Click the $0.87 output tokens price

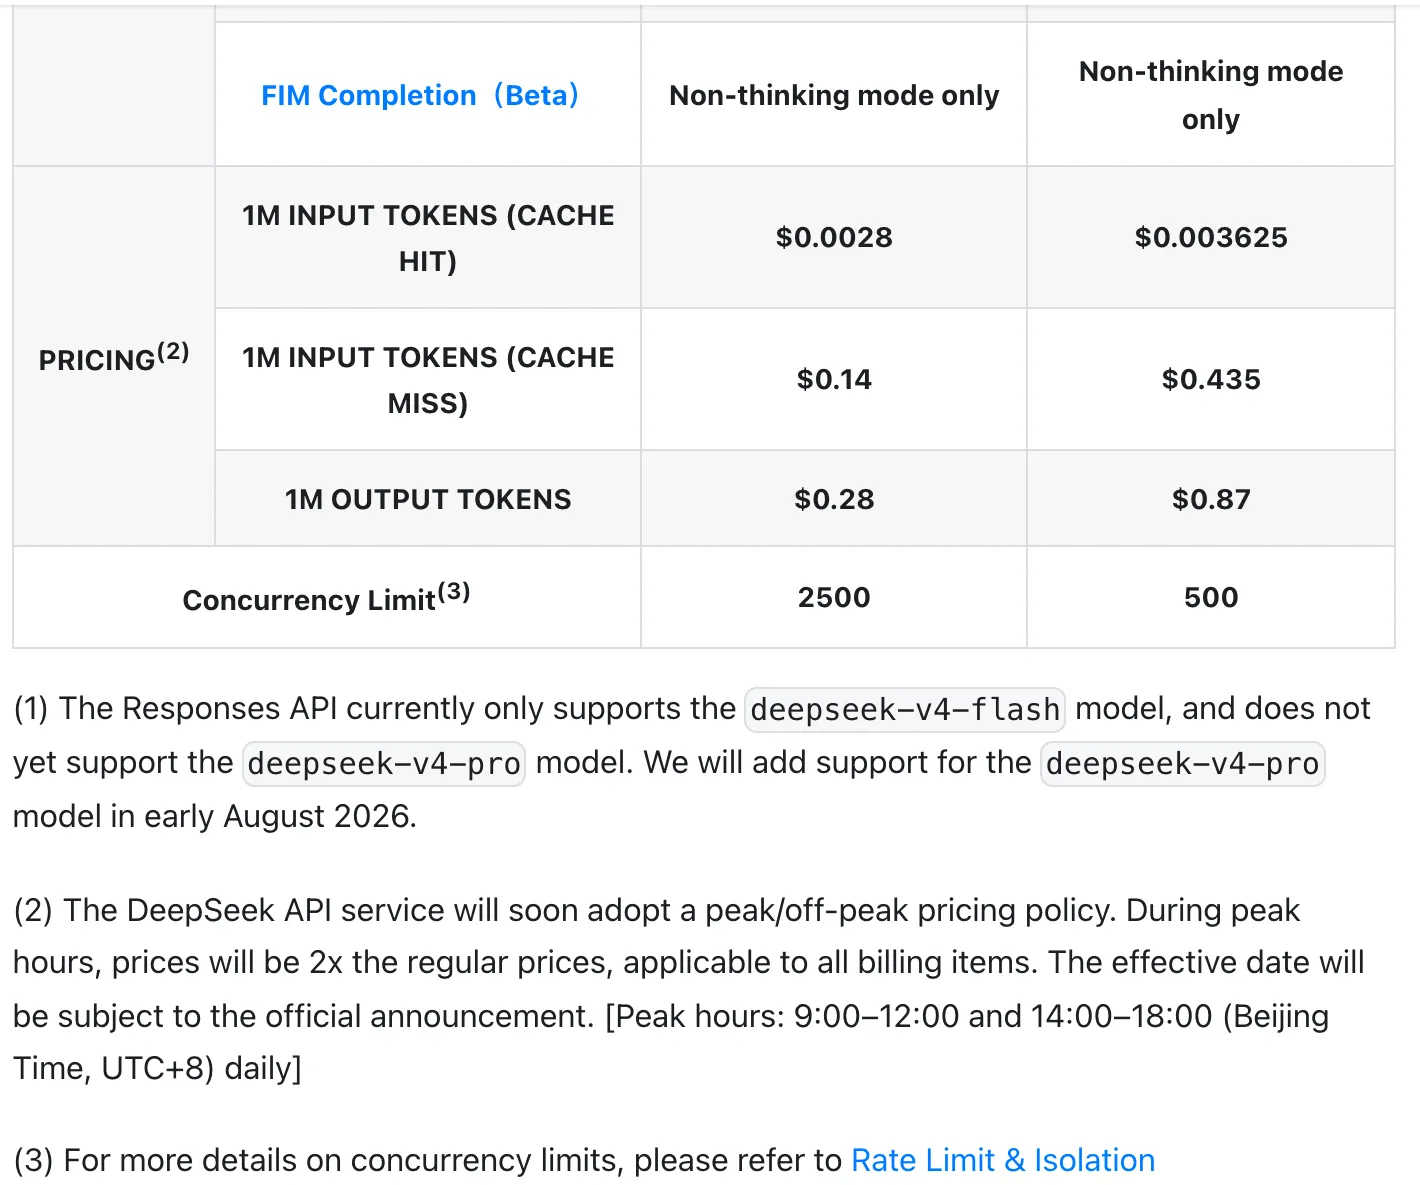(x=1211, y=499)
